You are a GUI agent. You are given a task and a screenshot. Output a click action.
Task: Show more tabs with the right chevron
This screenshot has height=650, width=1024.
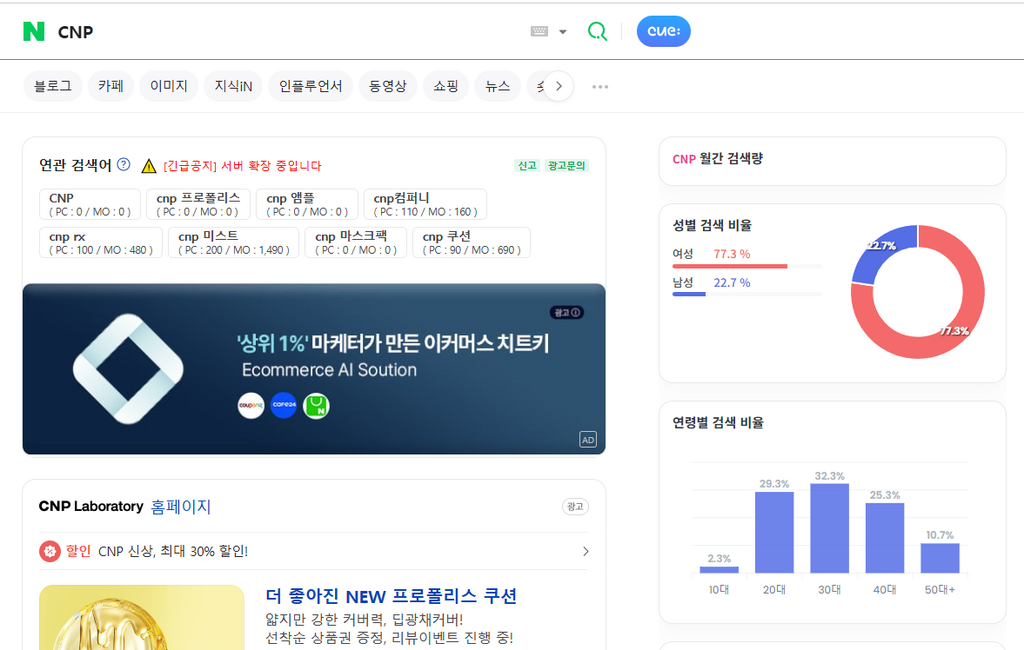(x=558, y=86)
